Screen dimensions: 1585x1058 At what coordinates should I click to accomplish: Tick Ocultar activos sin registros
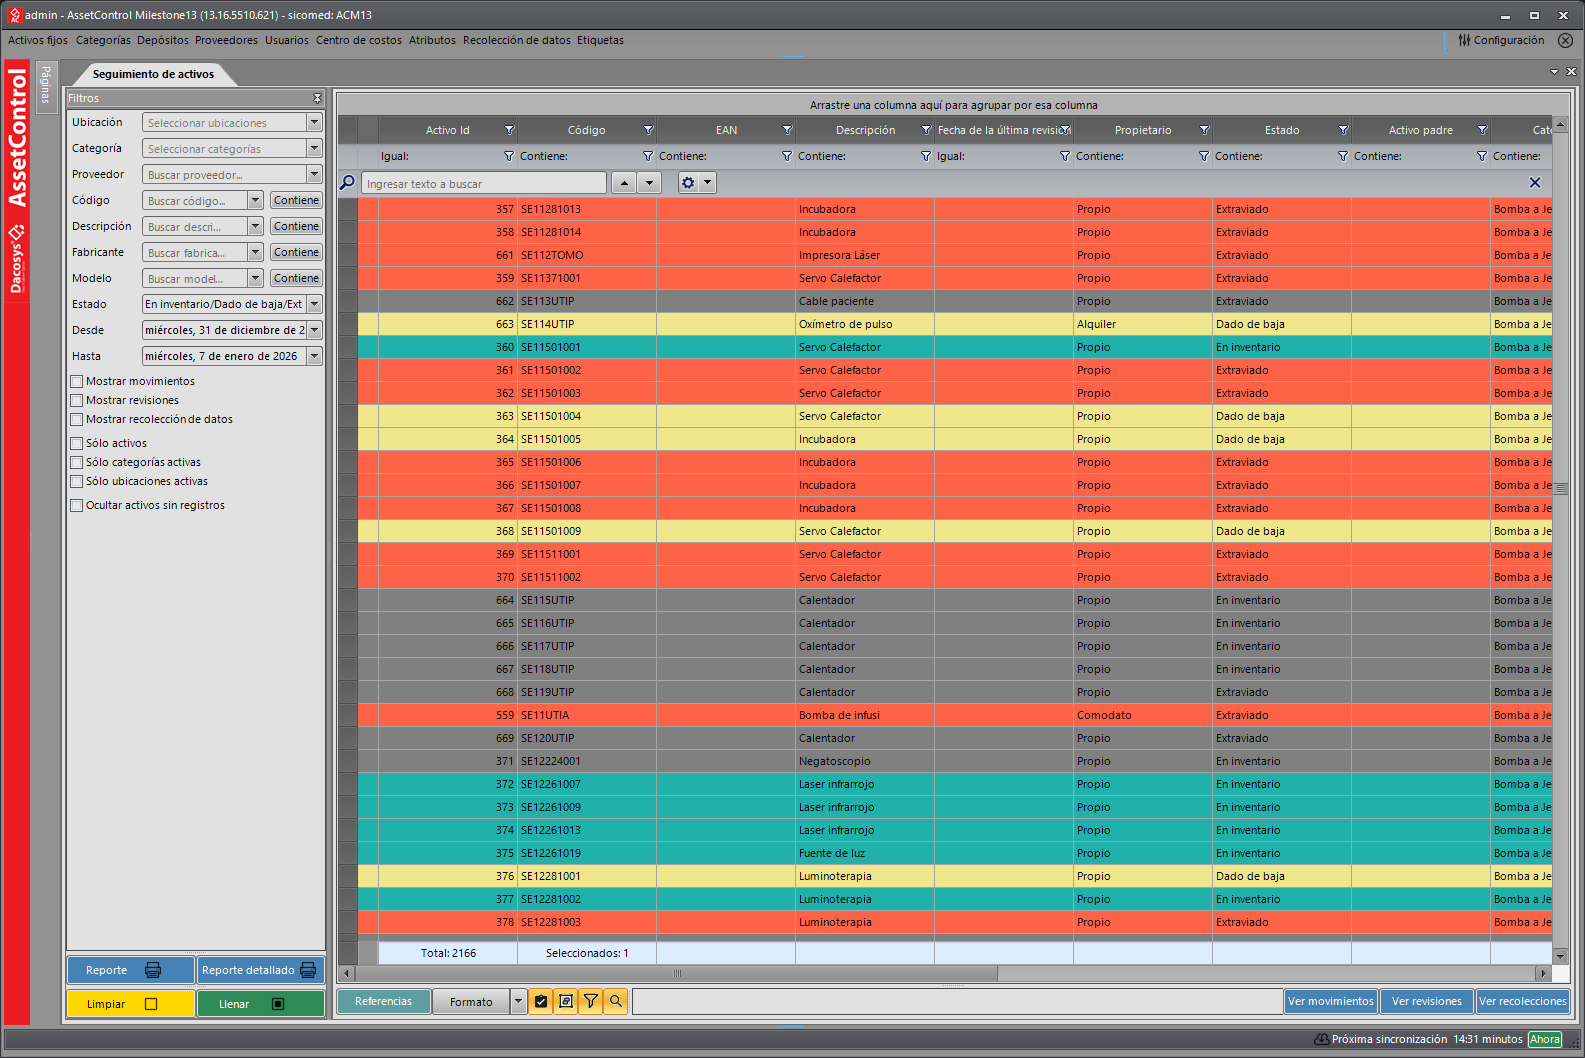click(77, 505)
